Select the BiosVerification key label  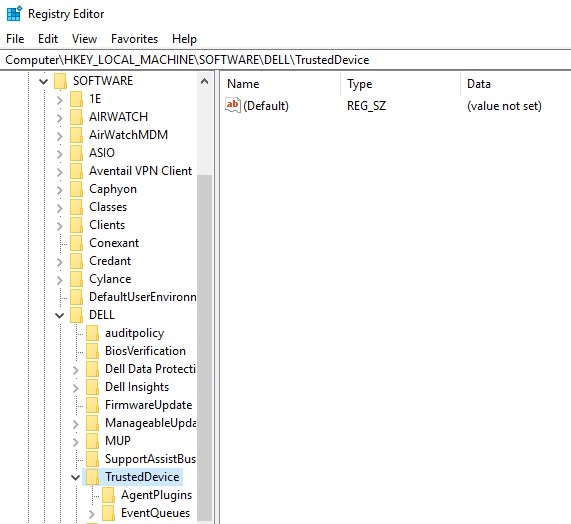click(145, 351)
